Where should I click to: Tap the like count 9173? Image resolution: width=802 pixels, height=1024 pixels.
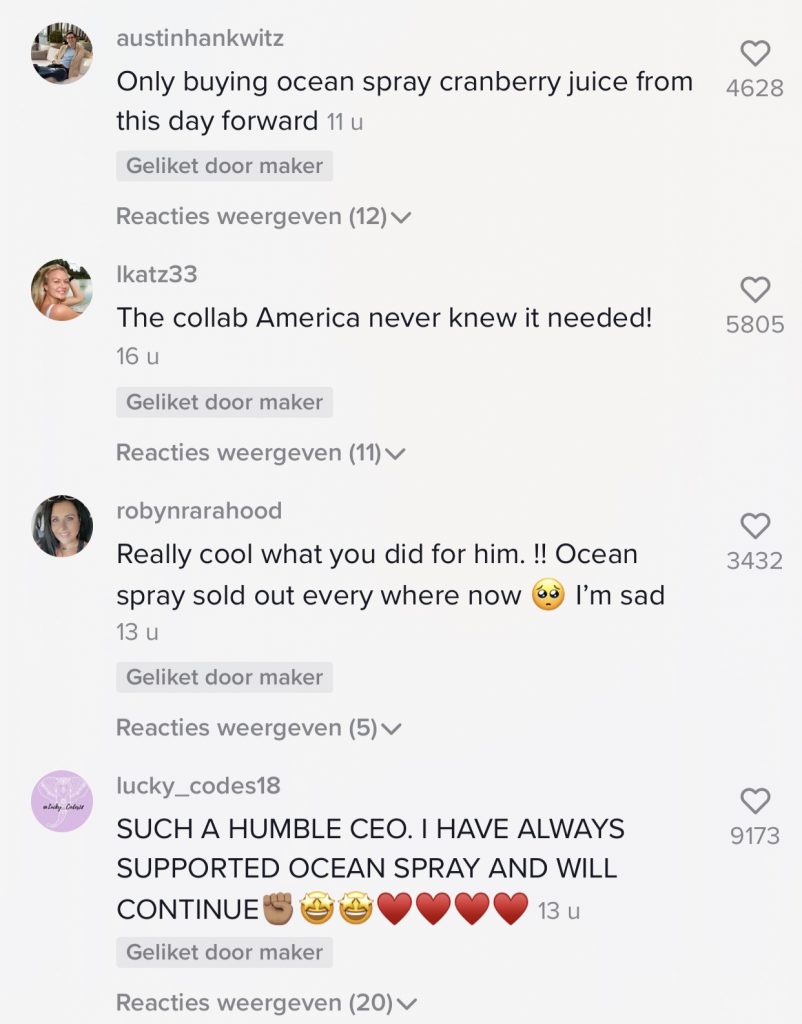click(755, 836)
